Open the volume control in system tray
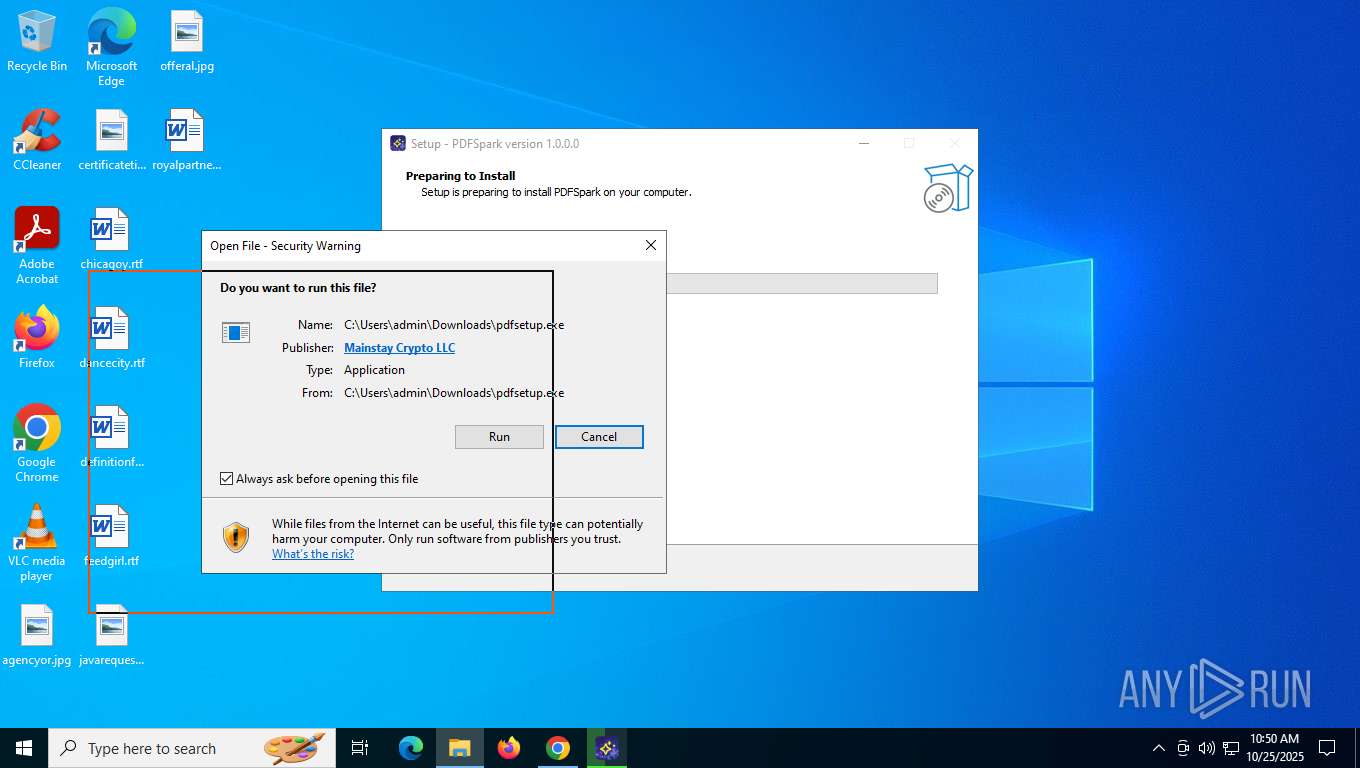This screenshot has height=768, width=1360. coord(1207,748)
